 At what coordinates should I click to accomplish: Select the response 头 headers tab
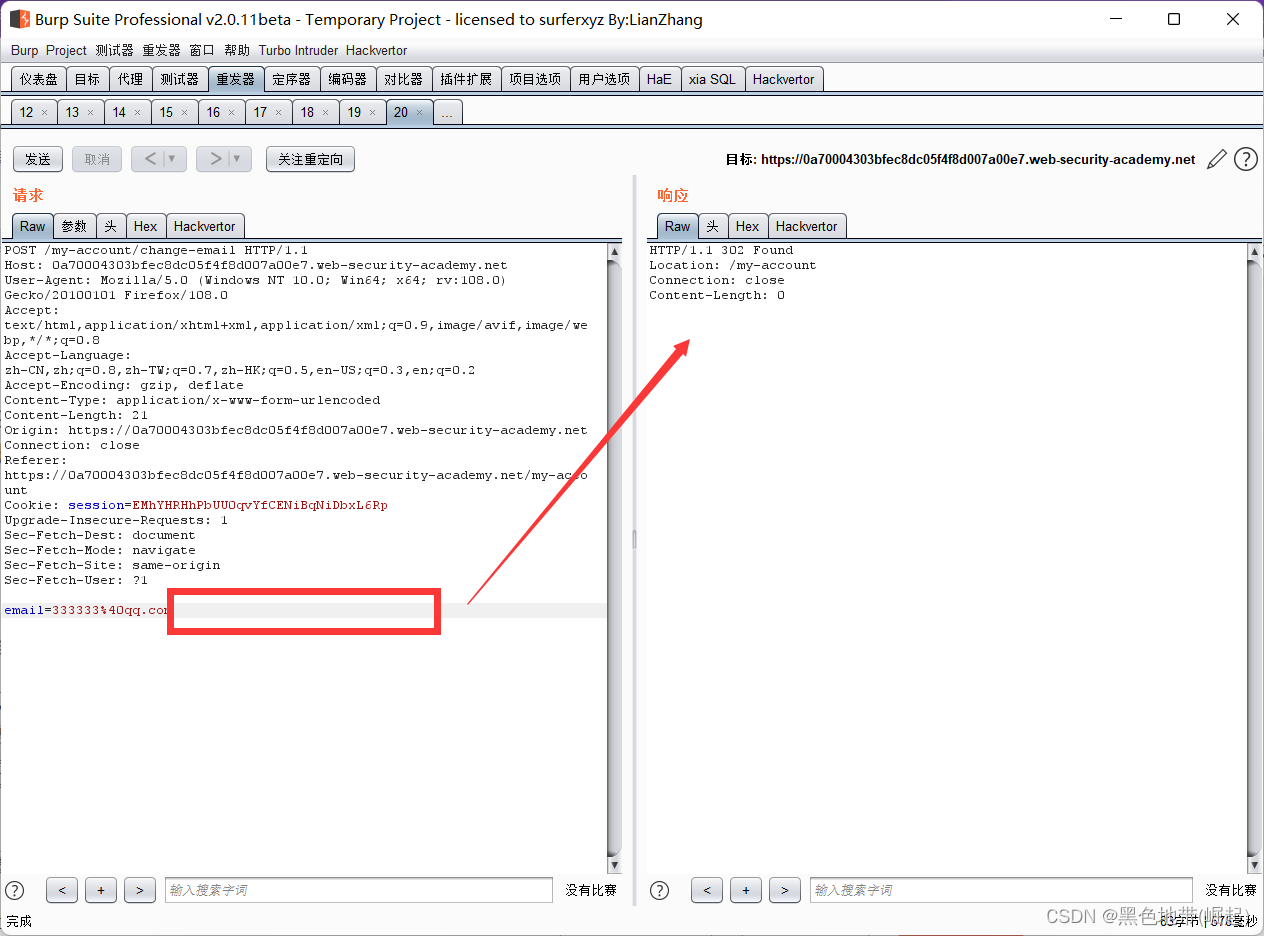713,226
